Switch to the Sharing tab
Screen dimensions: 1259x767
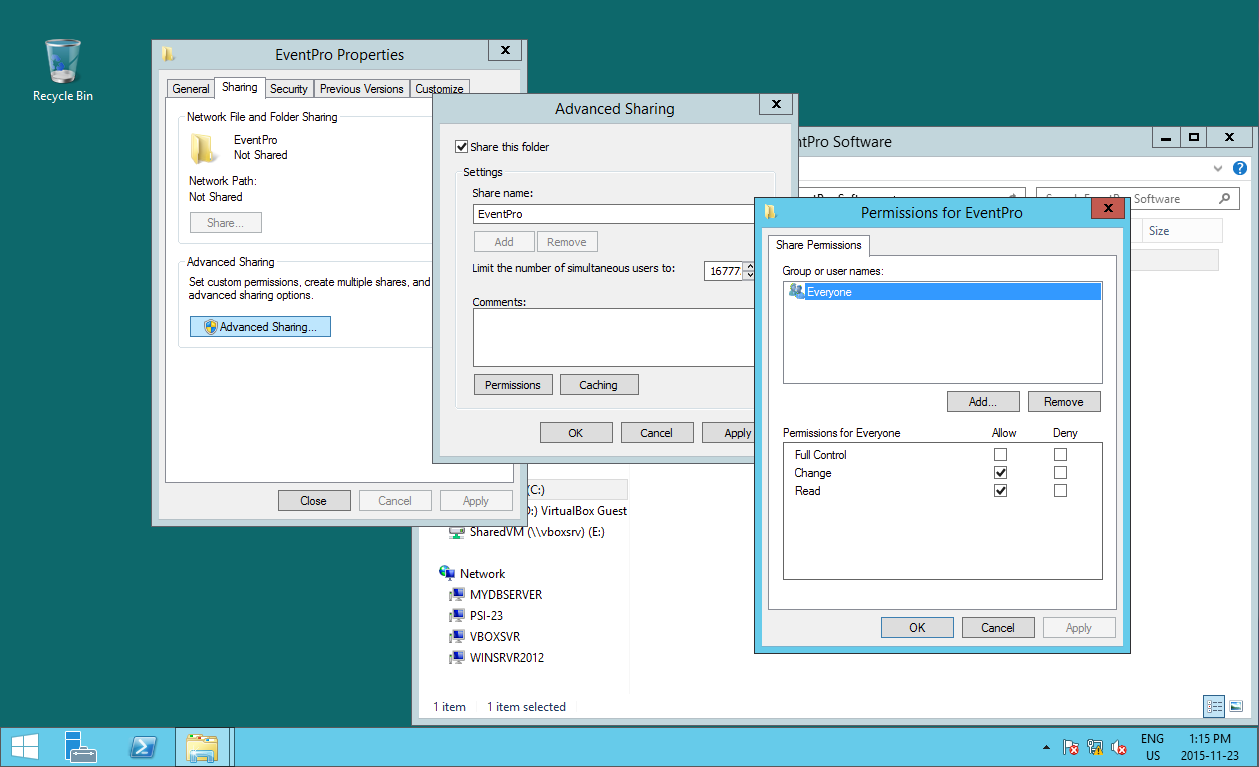click(x=240, y=88)
